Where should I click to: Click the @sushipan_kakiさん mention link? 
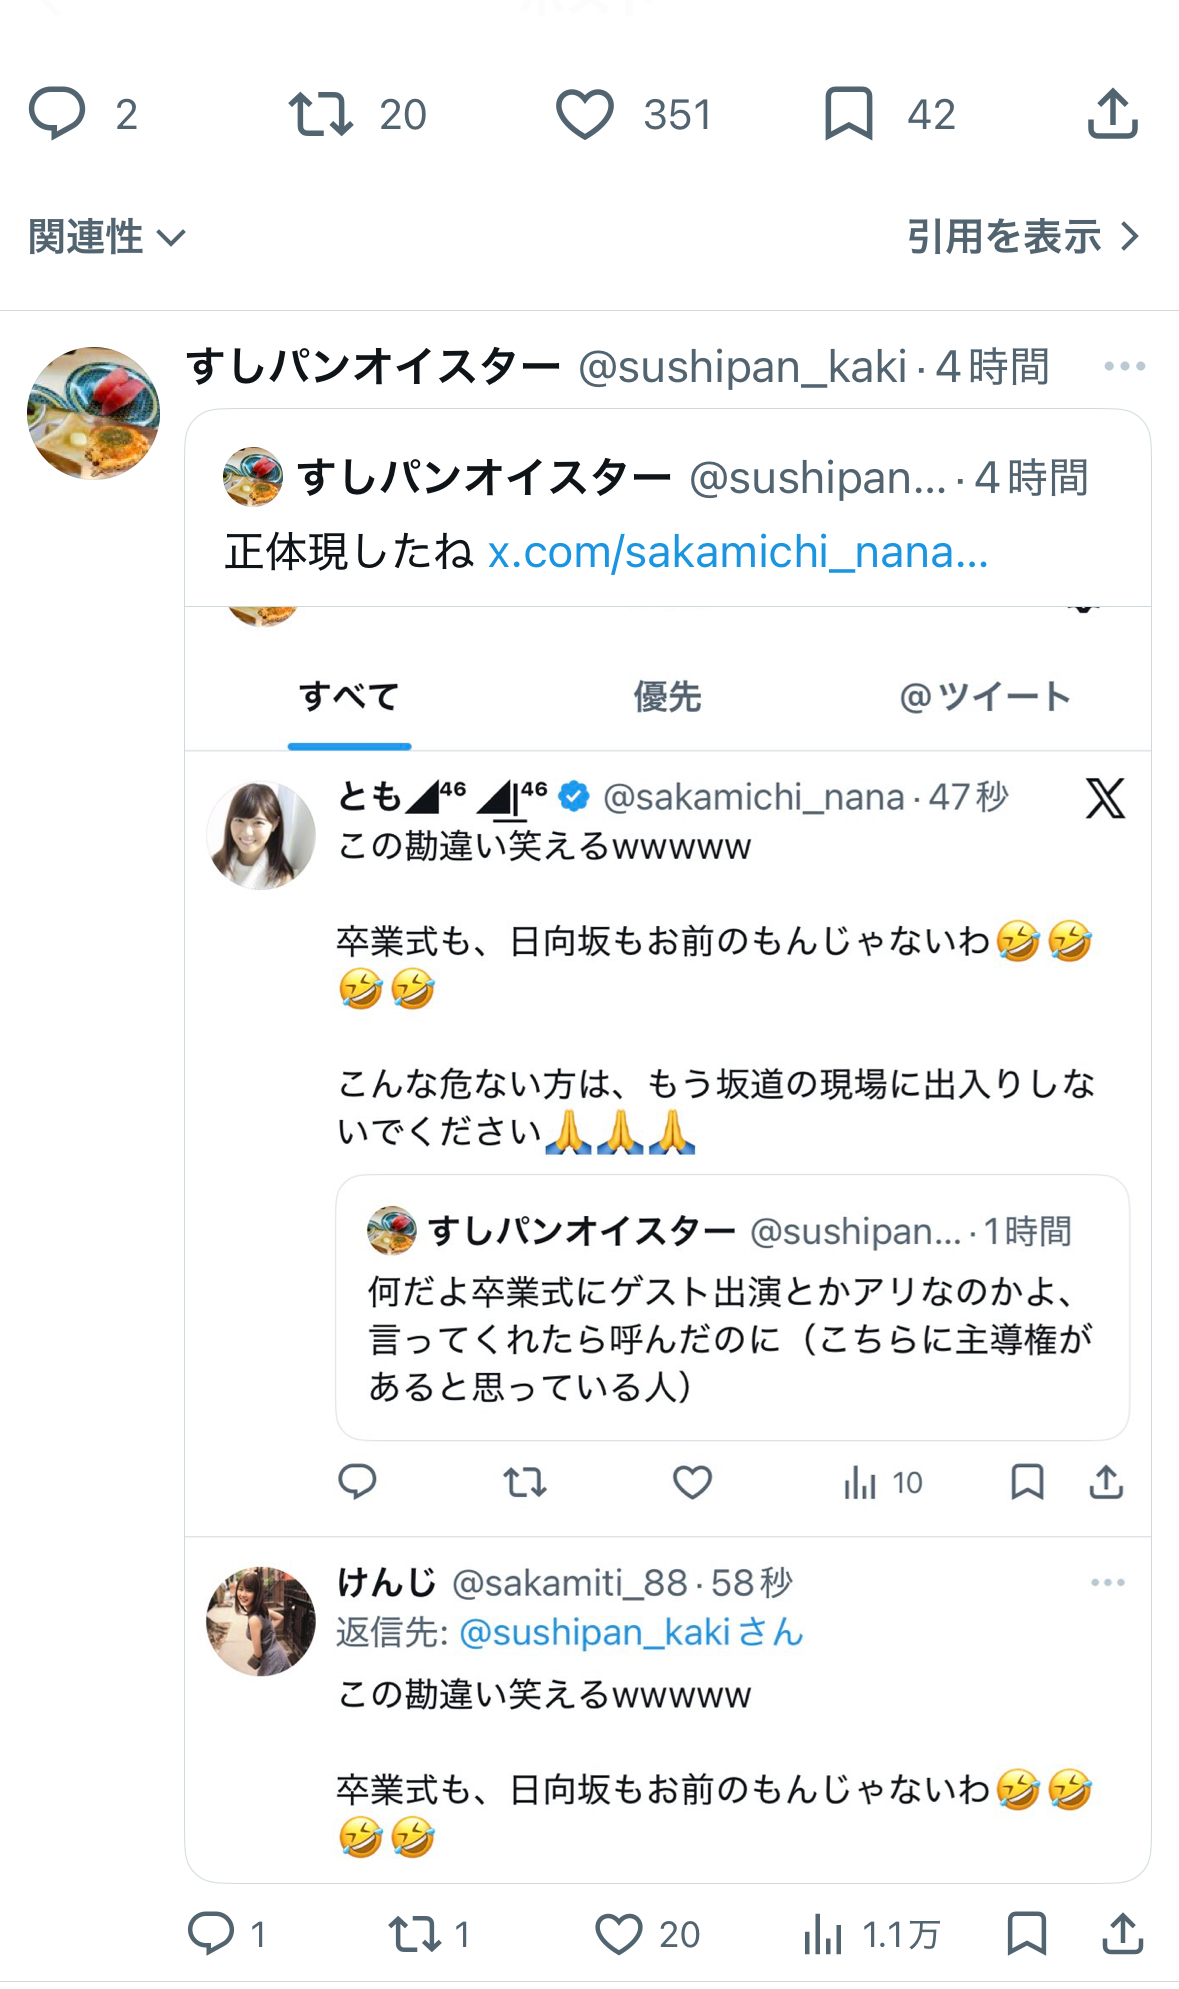pos(631,1632)
